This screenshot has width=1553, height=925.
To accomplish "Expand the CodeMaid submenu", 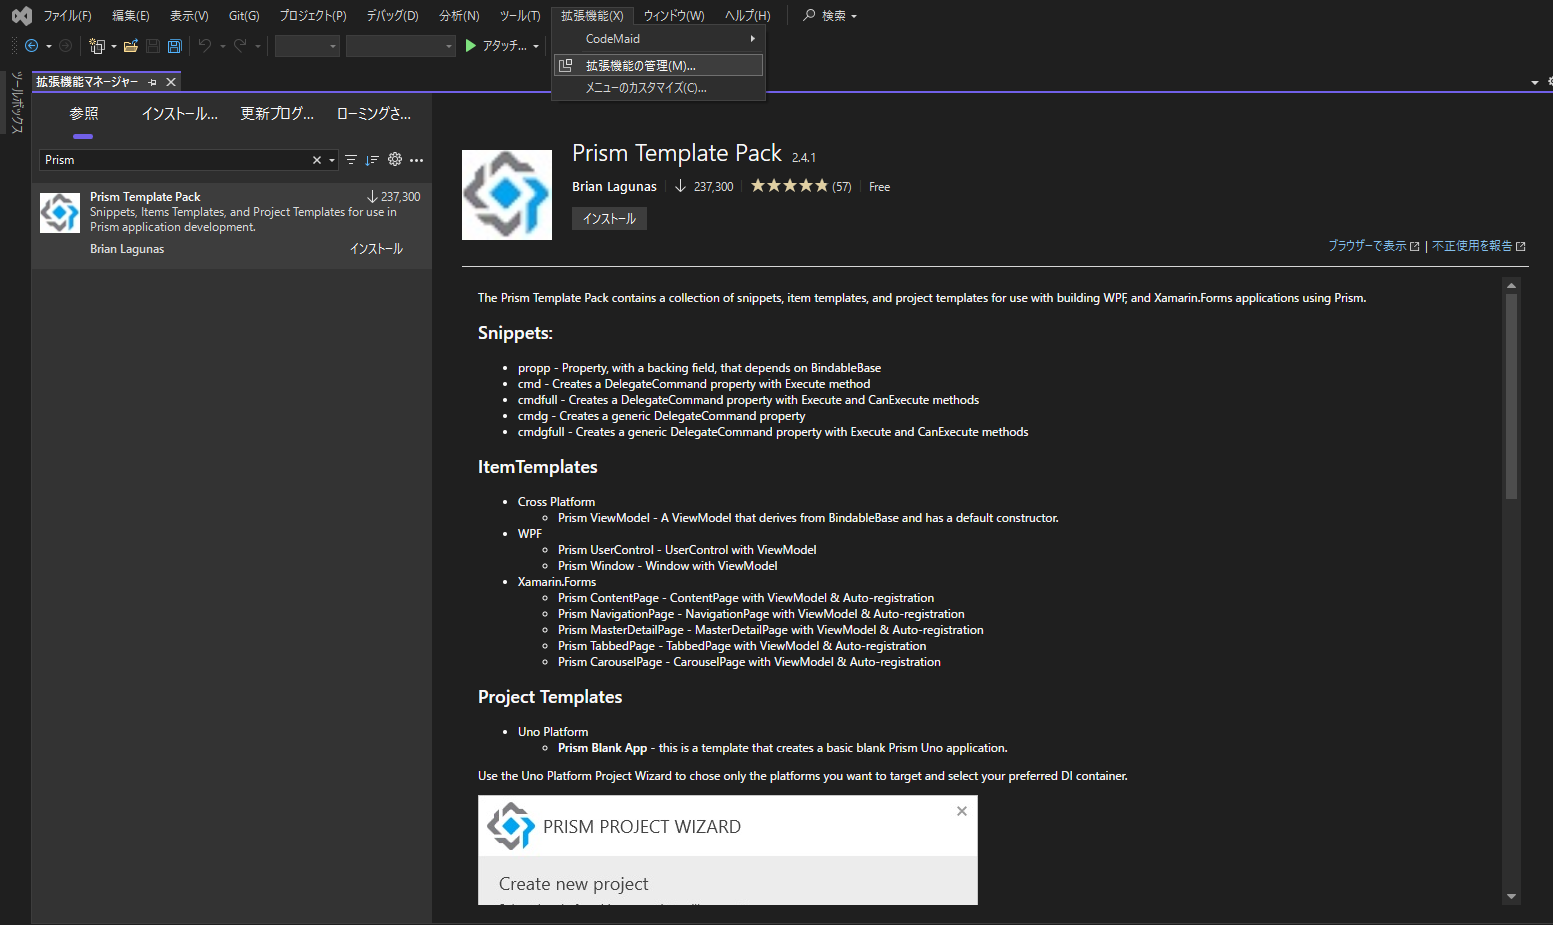I will (659, 39).
